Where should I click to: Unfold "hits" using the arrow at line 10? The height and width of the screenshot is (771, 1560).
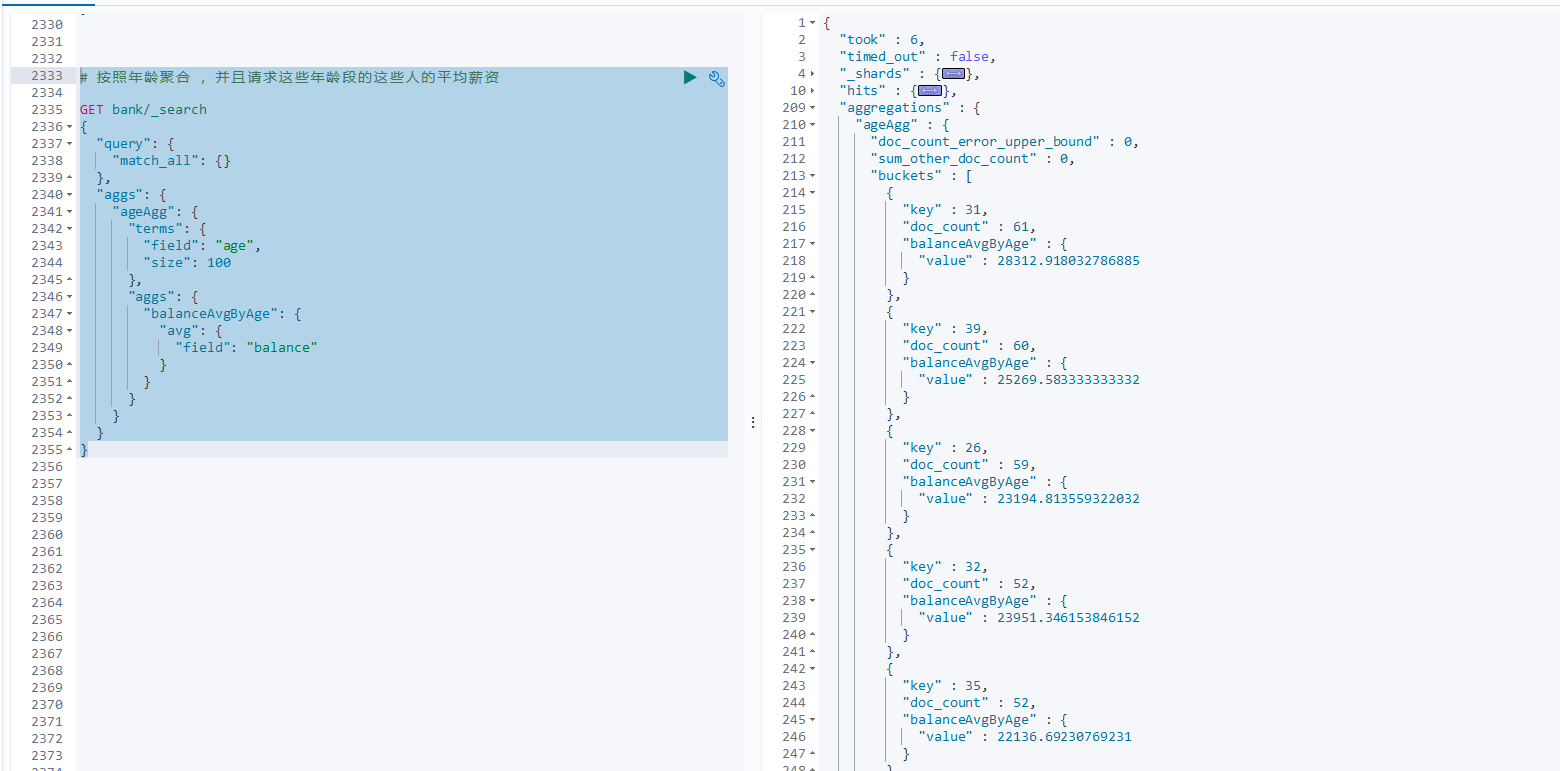(813, 91)
